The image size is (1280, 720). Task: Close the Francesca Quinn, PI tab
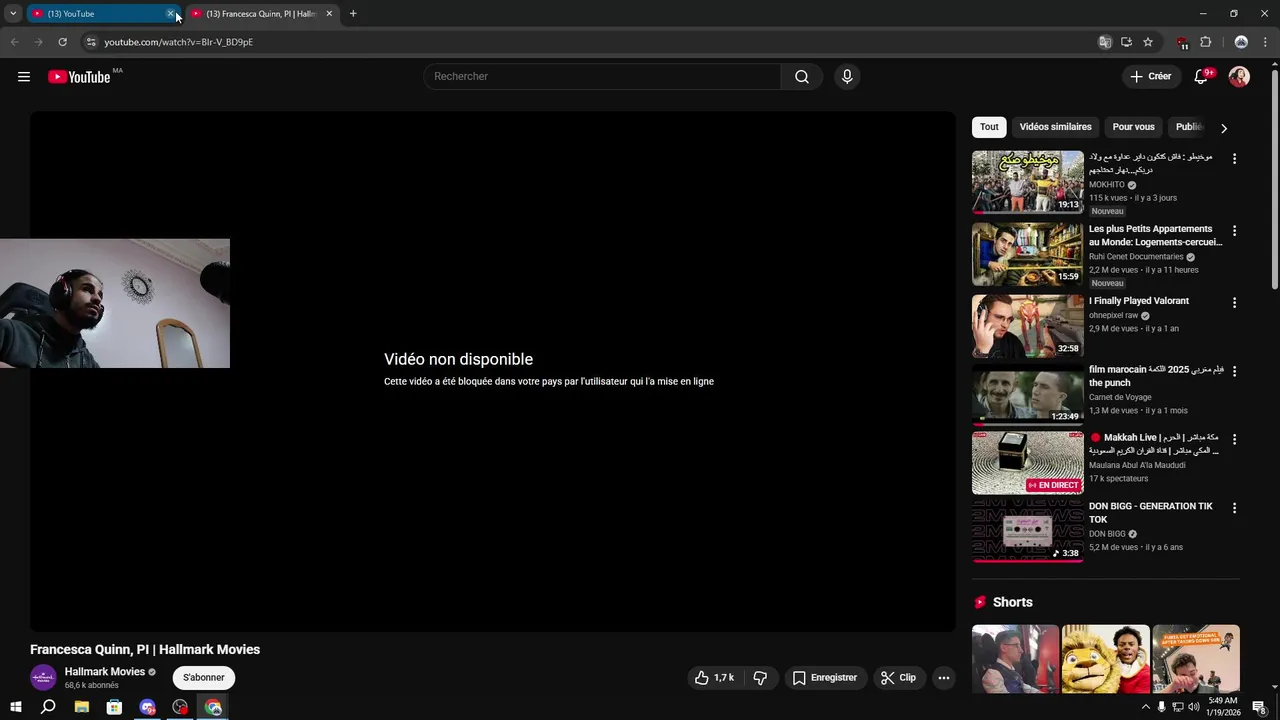coord(329,14)
